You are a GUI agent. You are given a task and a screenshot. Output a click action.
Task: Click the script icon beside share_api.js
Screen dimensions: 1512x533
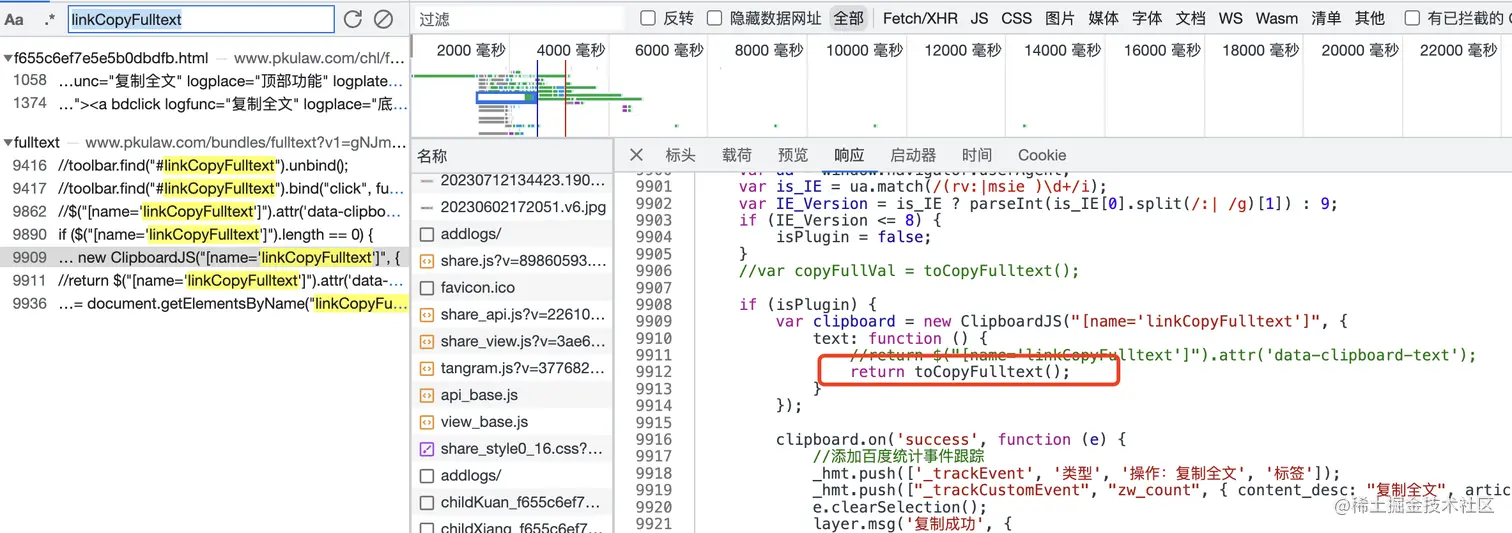(427, 315)
